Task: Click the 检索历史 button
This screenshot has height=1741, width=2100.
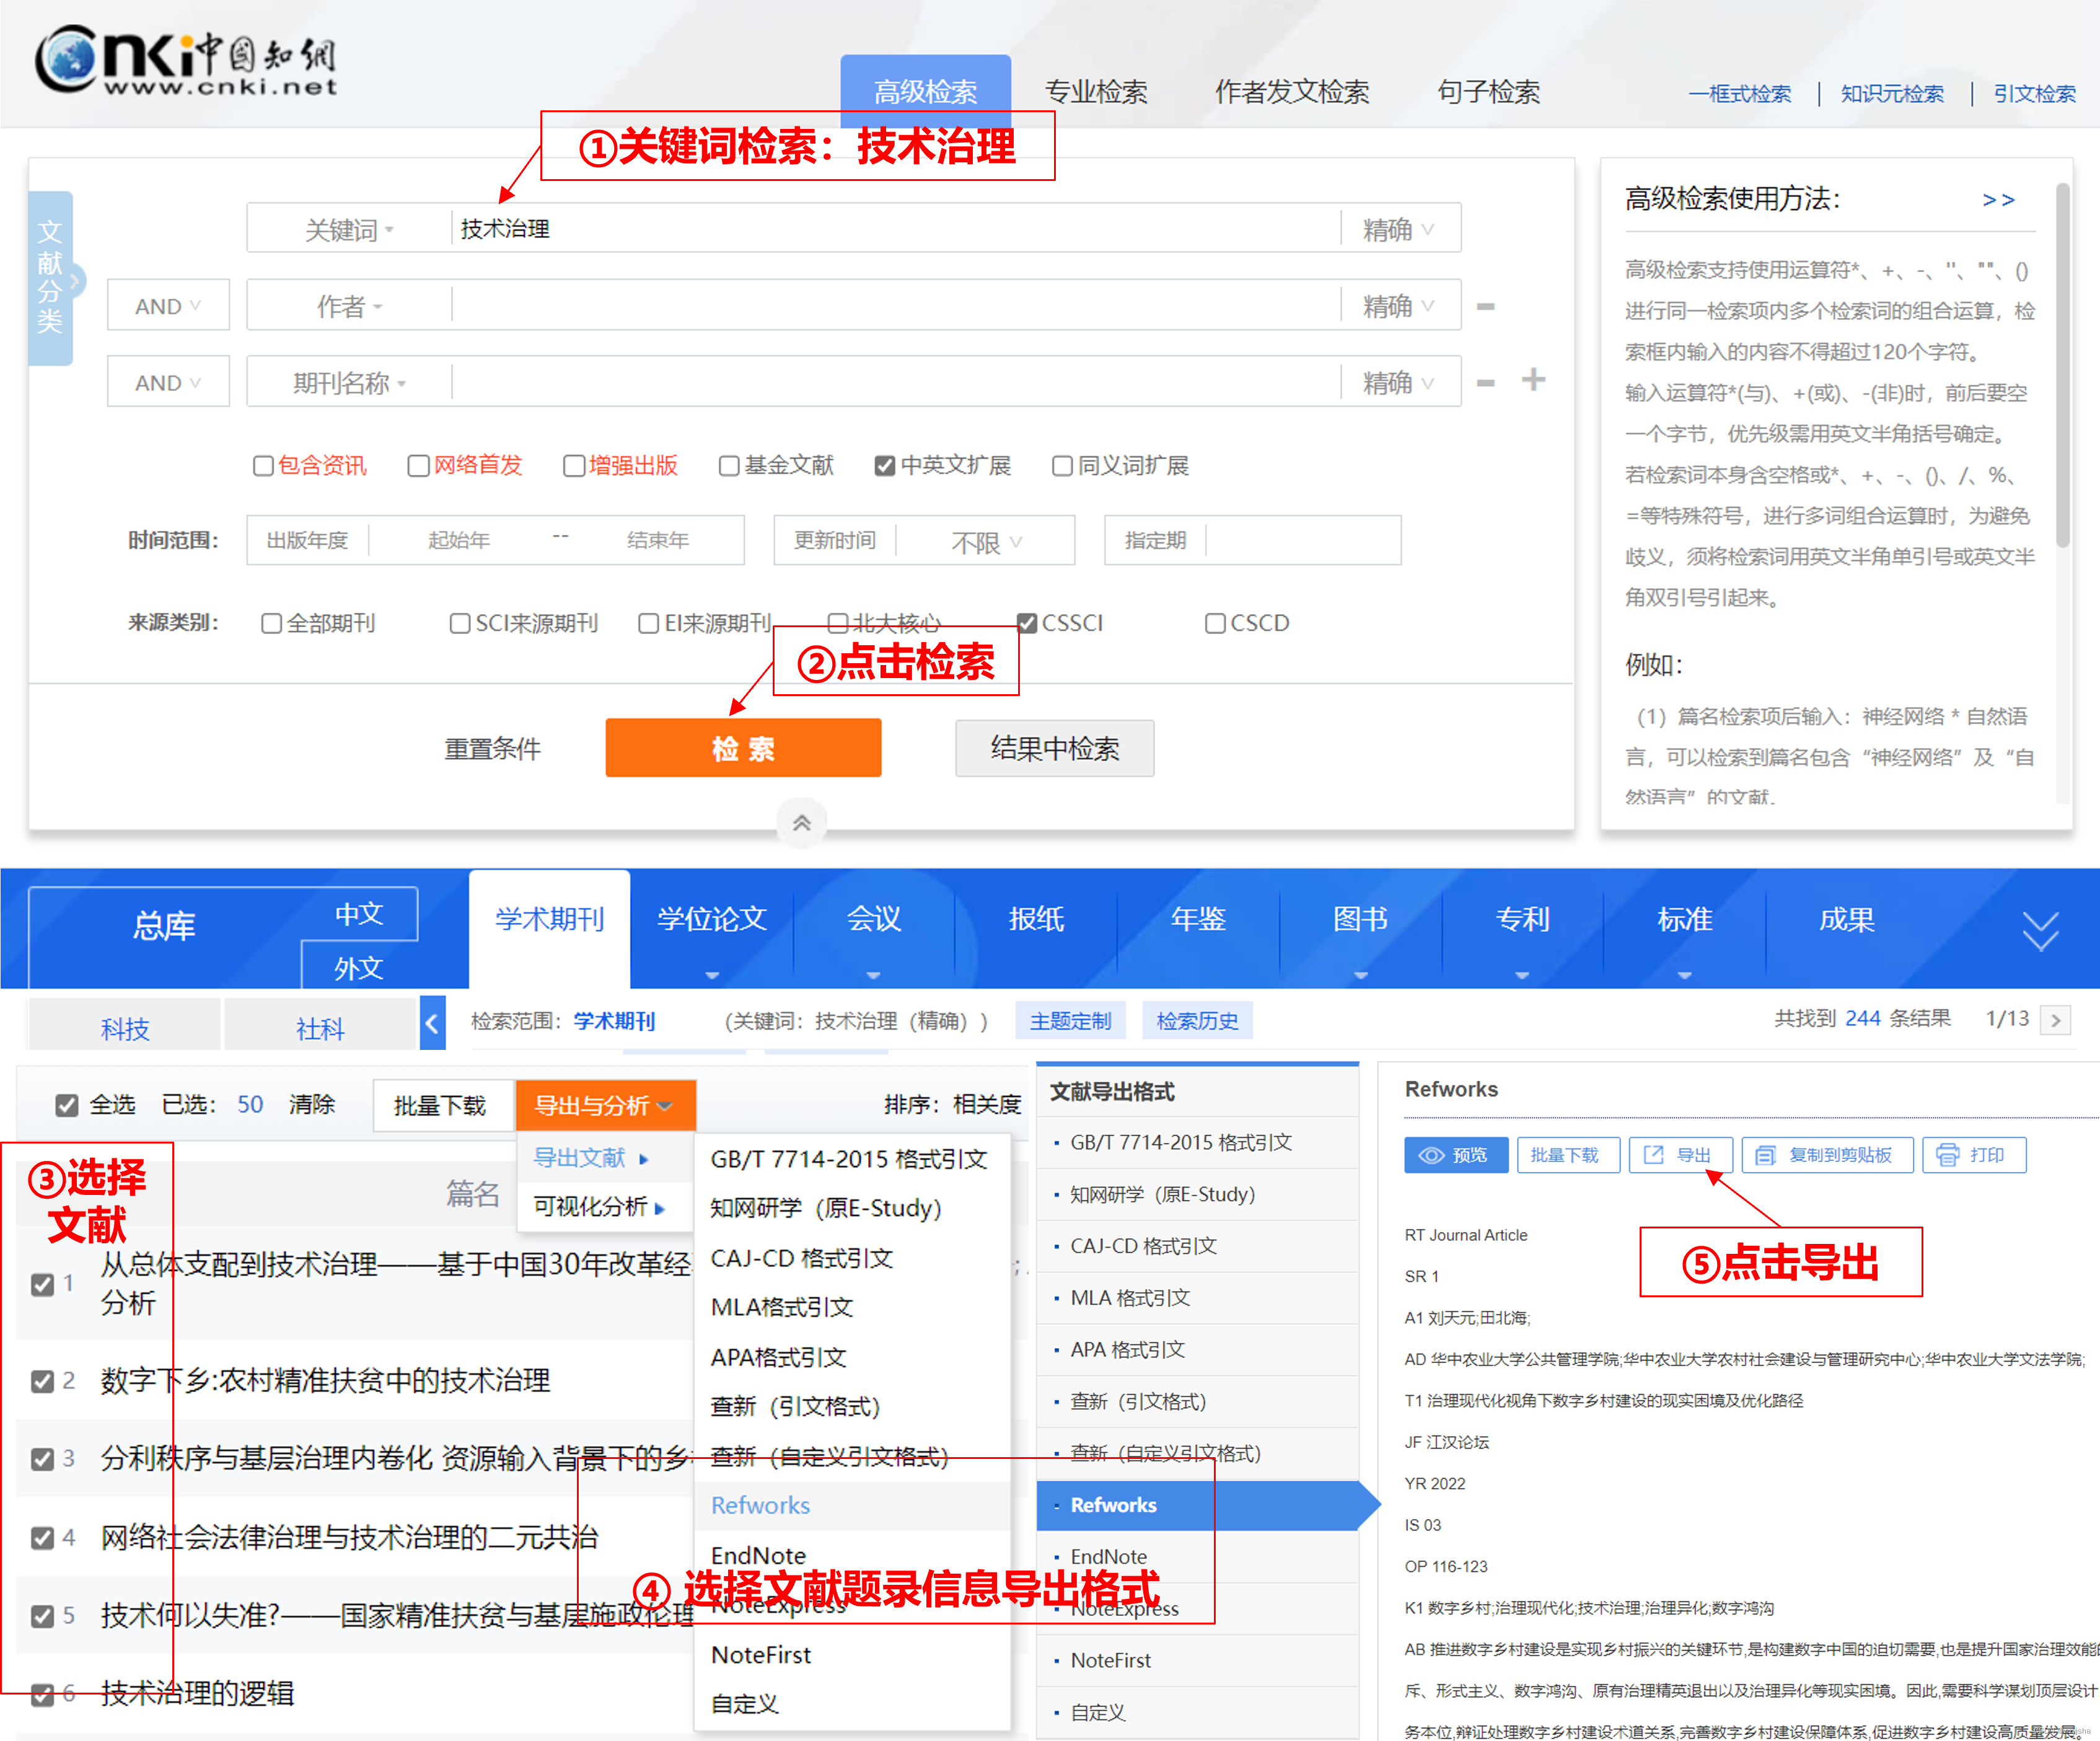Action: tap(1197, 1021)
